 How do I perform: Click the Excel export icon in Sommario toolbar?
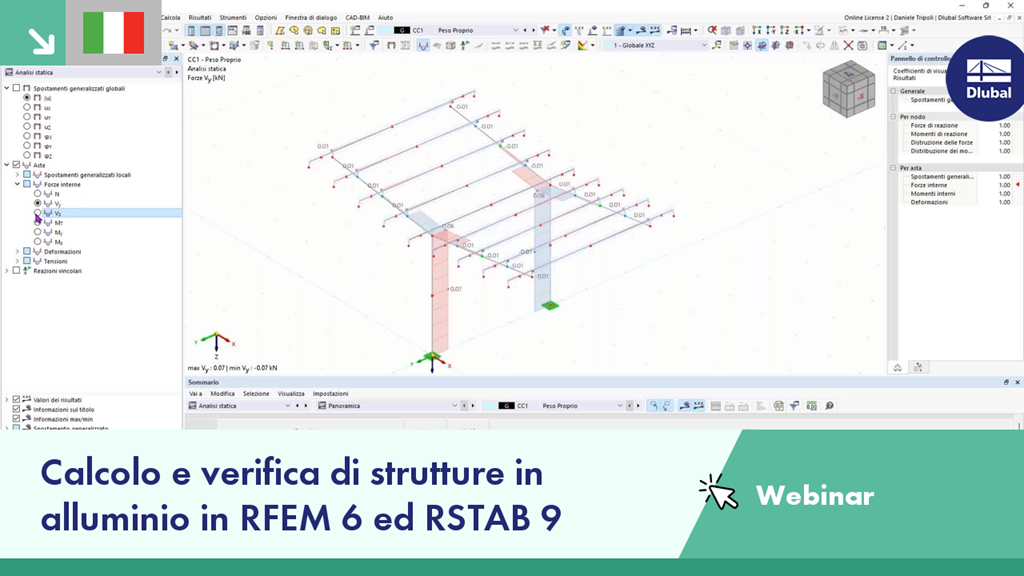pos(778,406)
